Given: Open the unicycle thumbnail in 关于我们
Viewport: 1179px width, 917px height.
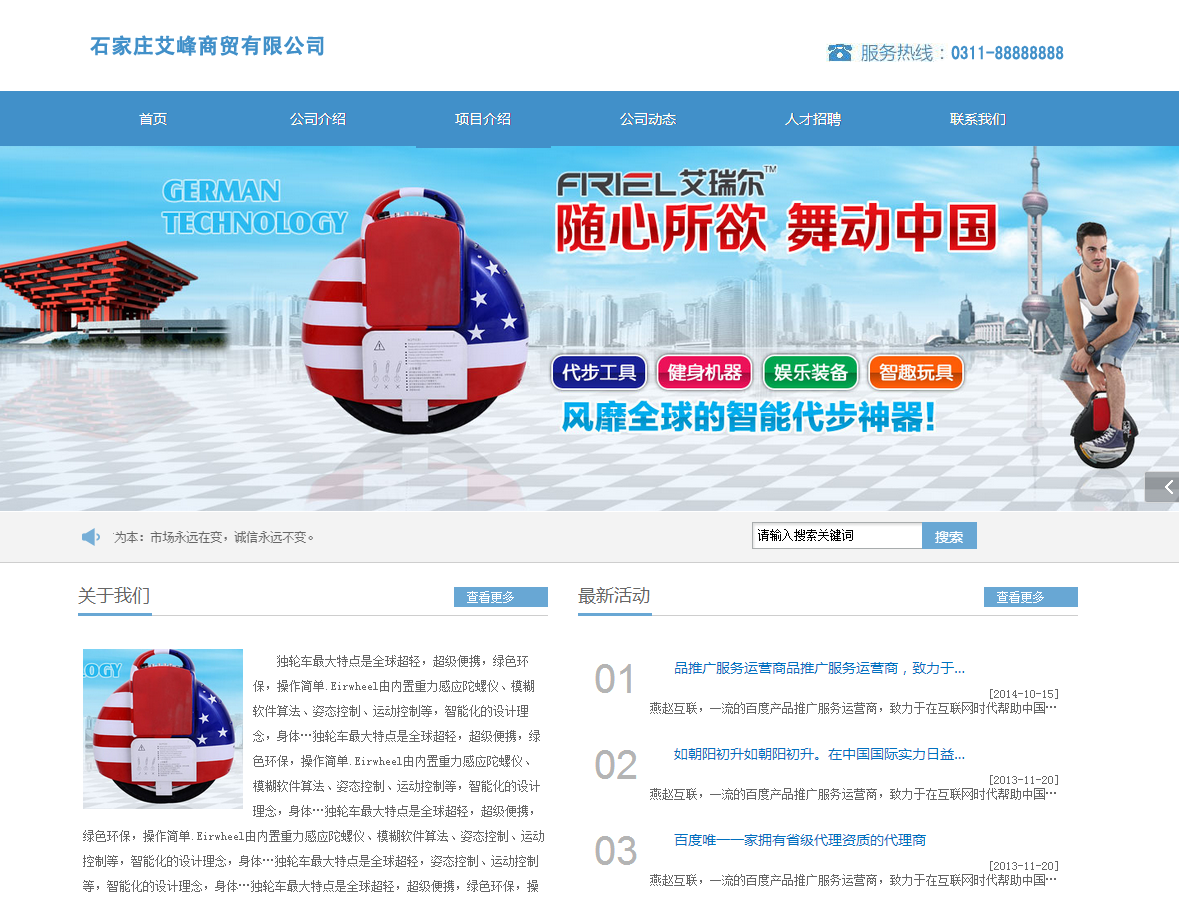Looking at the screenshot, I should tap(162, 729).
